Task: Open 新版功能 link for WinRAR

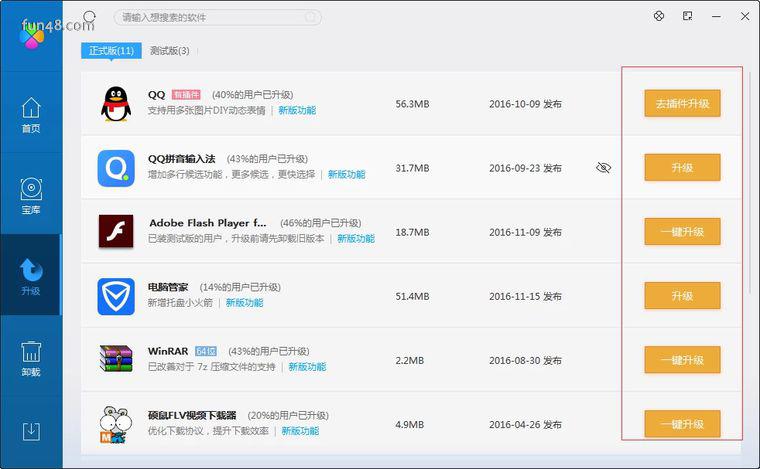Action: (307, 367)
